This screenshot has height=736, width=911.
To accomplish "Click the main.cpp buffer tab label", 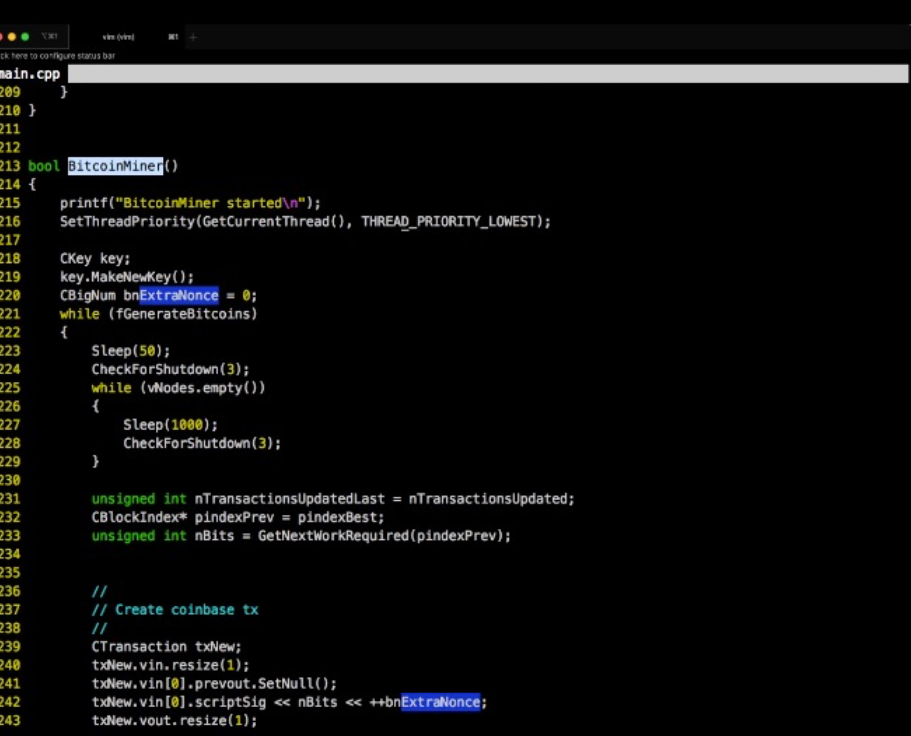I will tap(30, 74).
